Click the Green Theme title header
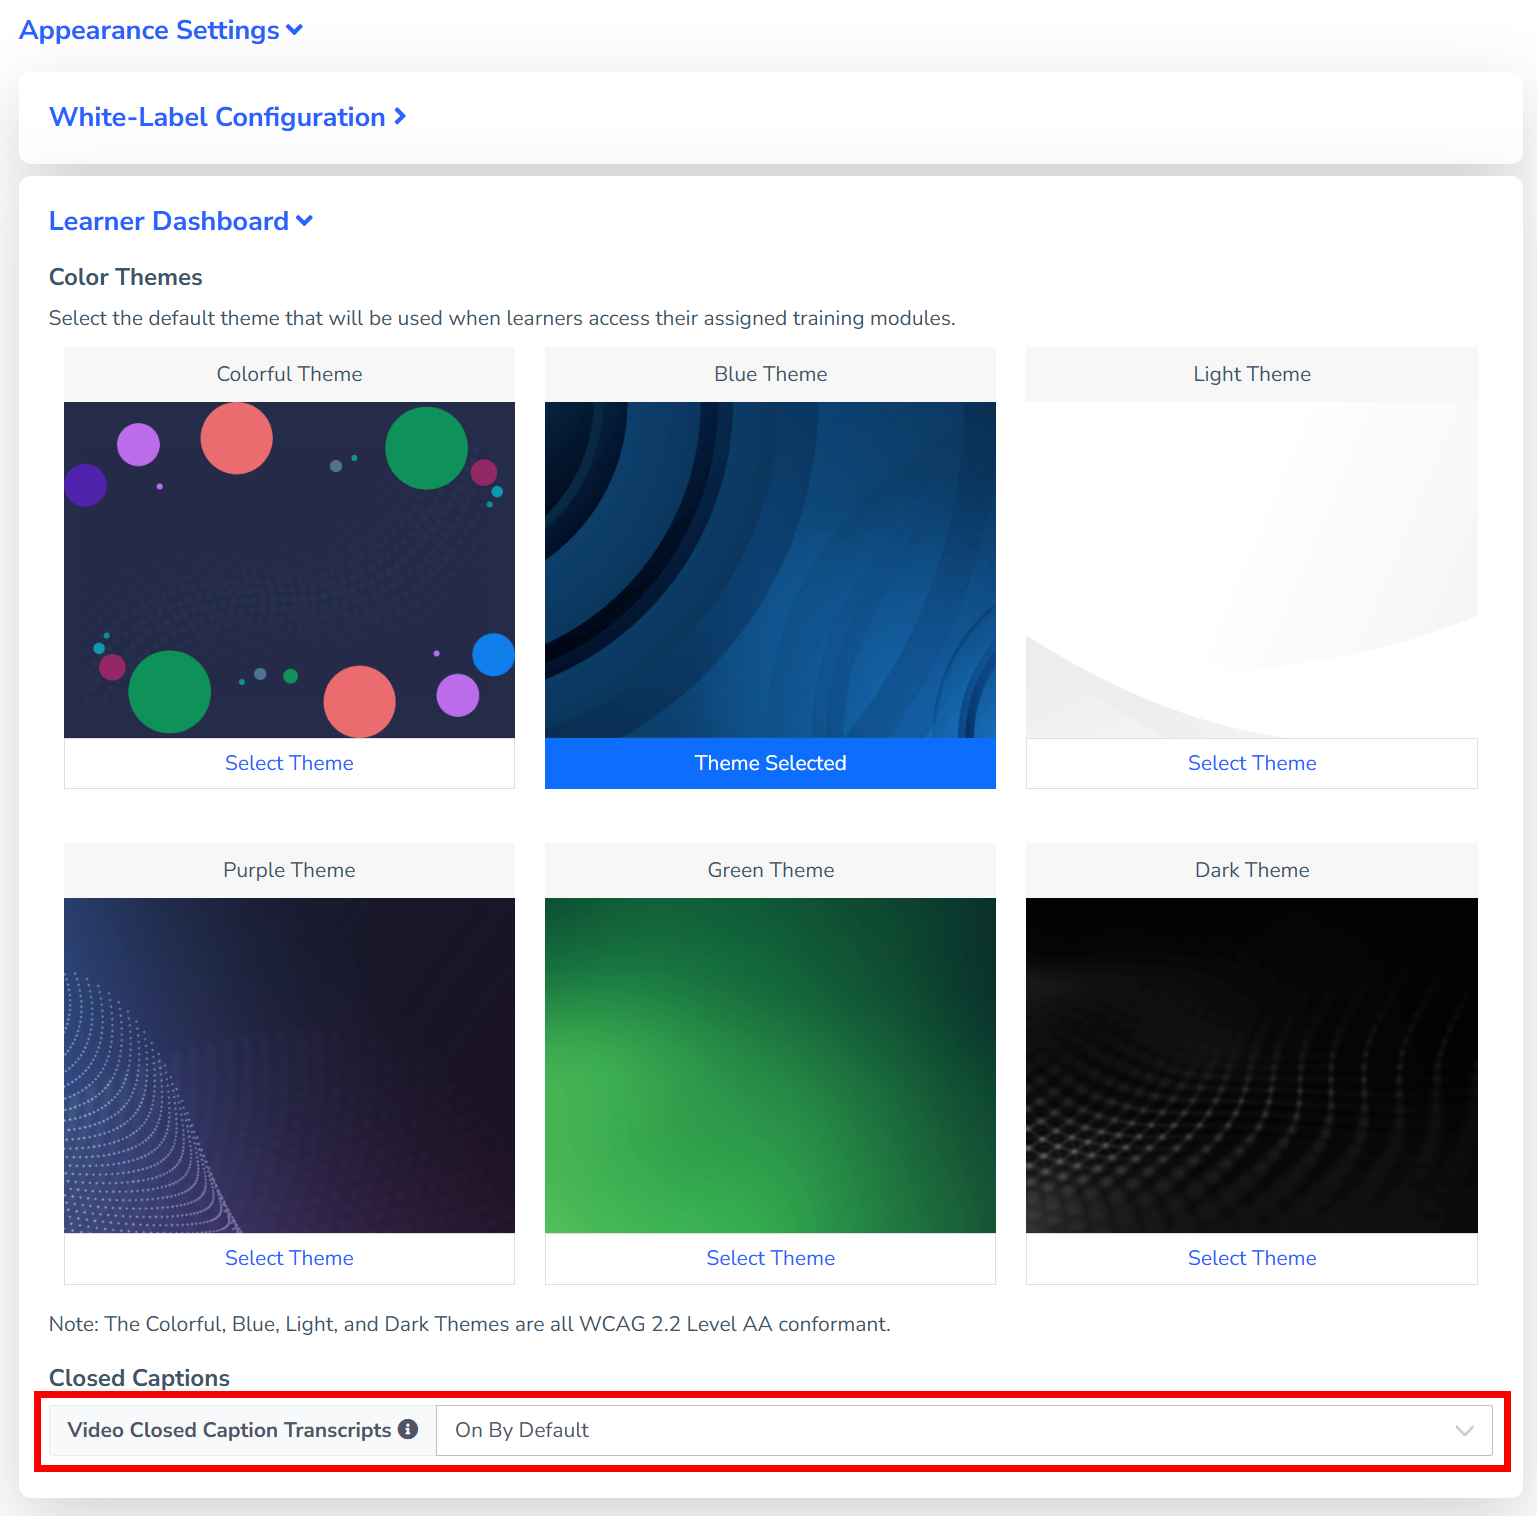Viewport: 1537px width, 1516px height. coord(770,870)
